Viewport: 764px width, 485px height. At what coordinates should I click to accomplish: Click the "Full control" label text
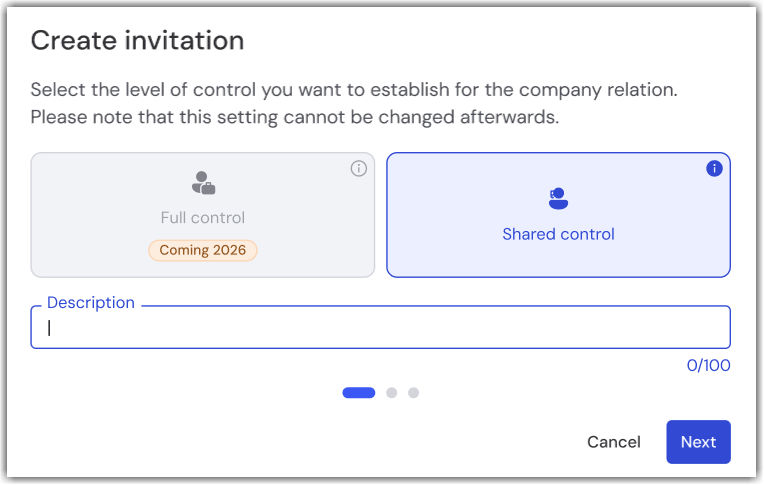click(x=203, y=217)
